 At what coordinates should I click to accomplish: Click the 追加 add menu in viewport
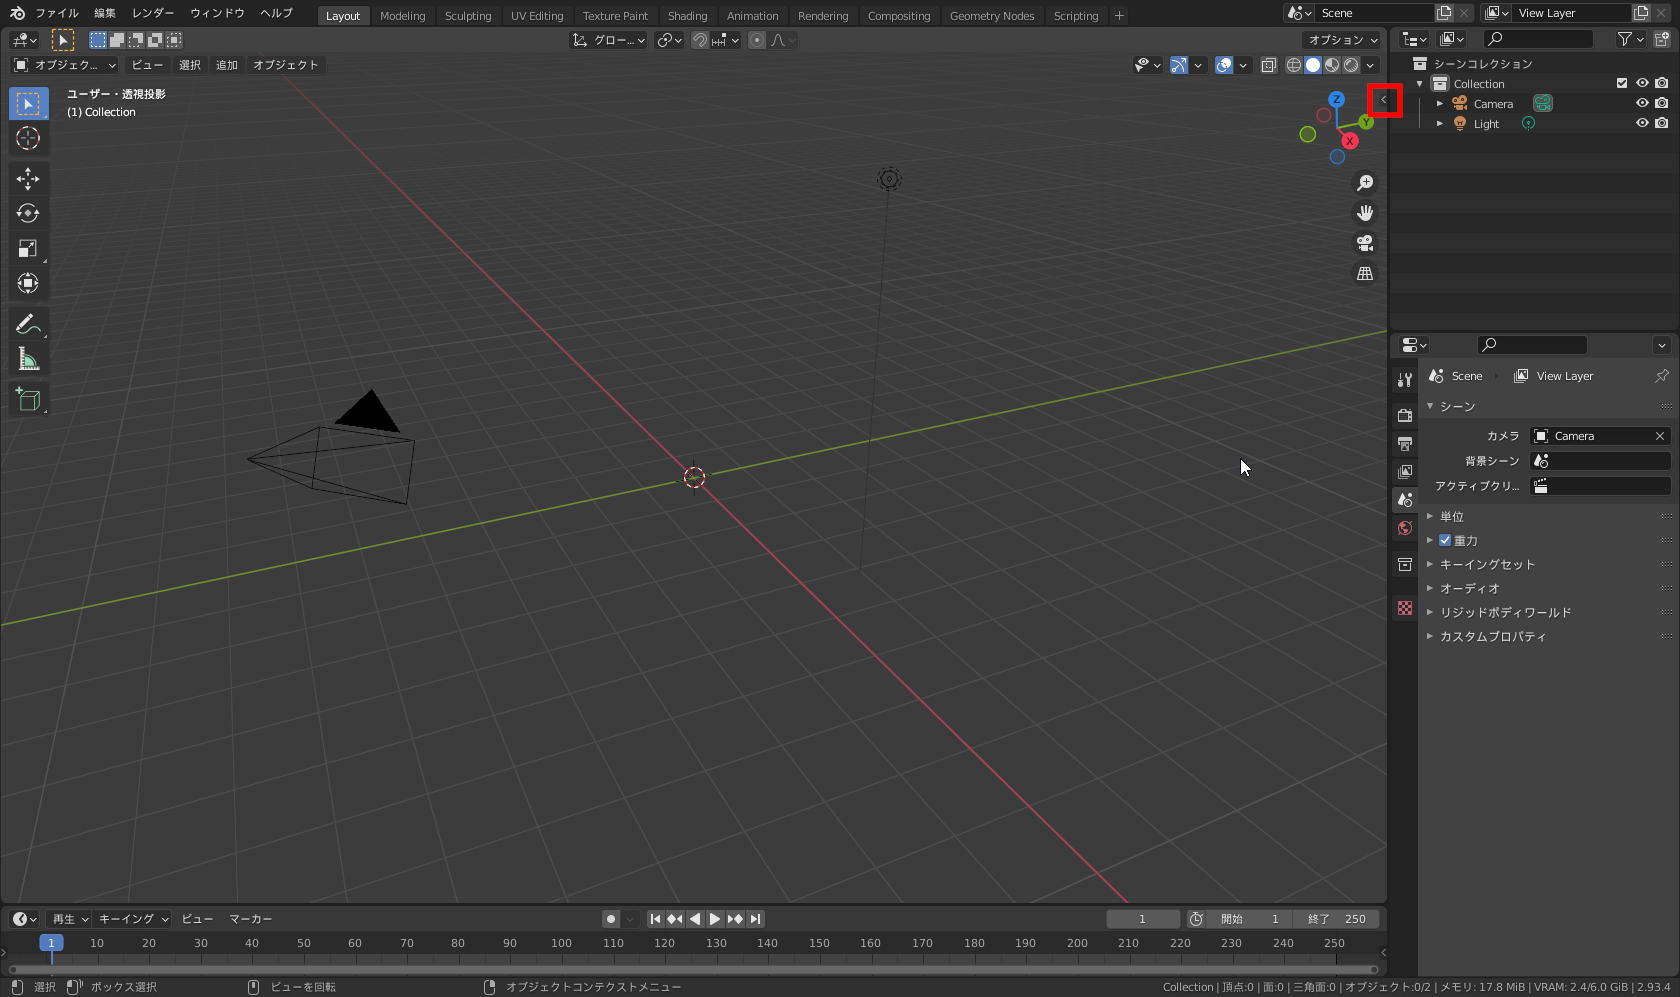[227, 65]
